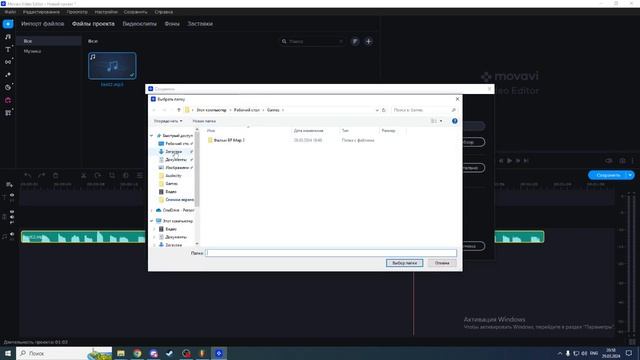The width and height of the screenshot is (640, 360).
Task: Click the Rotate icon on timeline toolbar
Action: click(x=98, y=176)
